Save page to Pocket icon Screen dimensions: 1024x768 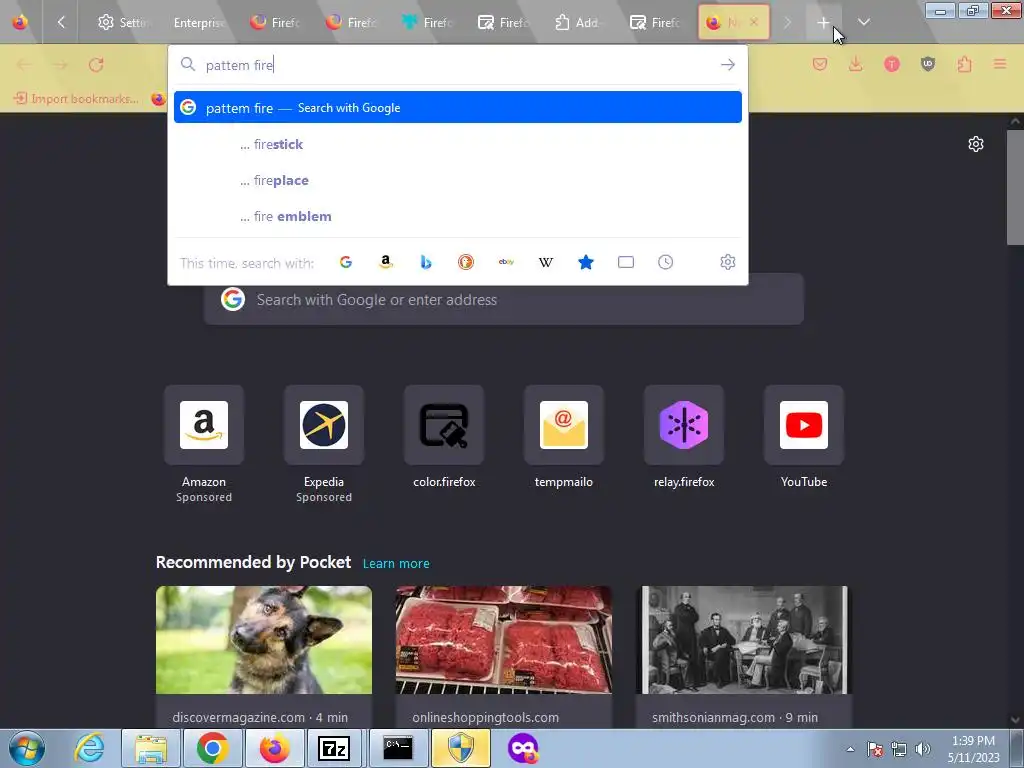click(820, 64)
